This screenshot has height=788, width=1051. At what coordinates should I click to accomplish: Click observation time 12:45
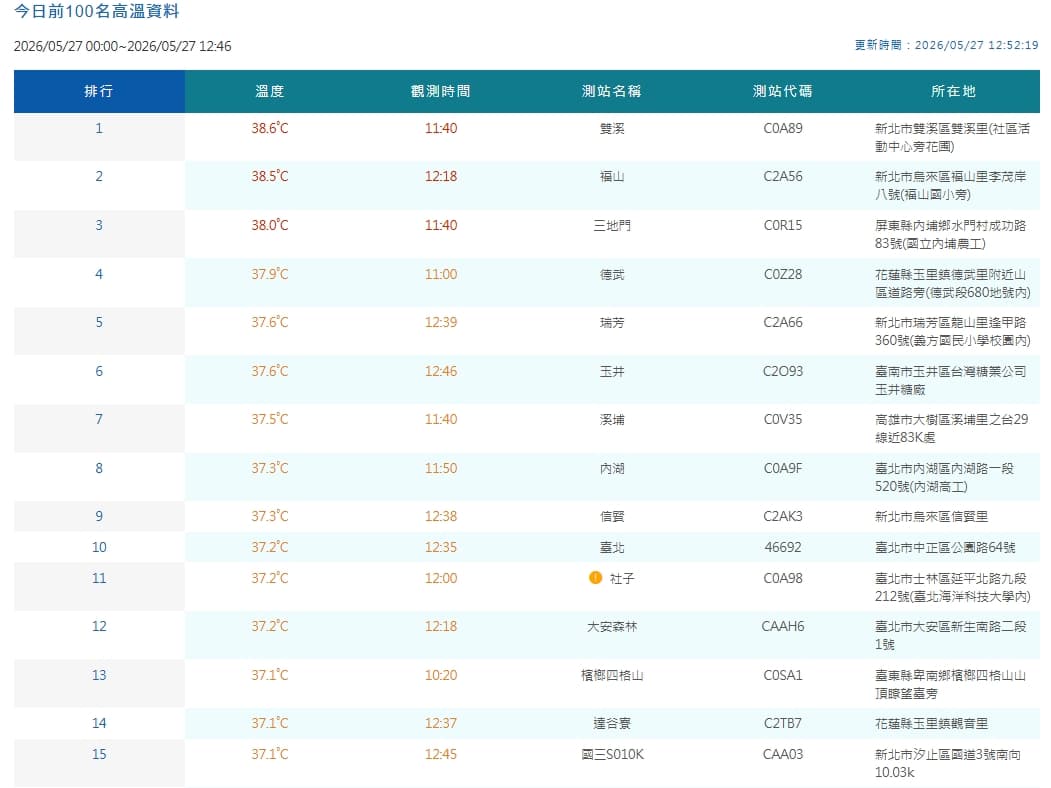point(441,754)
